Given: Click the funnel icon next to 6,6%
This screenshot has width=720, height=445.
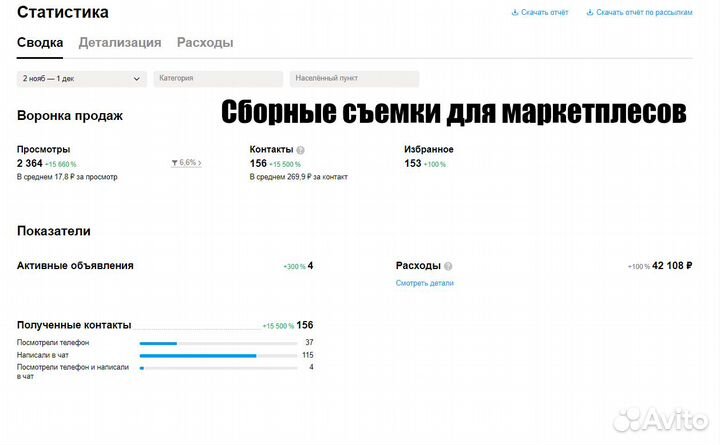Looking at the screenshot, I should tap(174, 163).
